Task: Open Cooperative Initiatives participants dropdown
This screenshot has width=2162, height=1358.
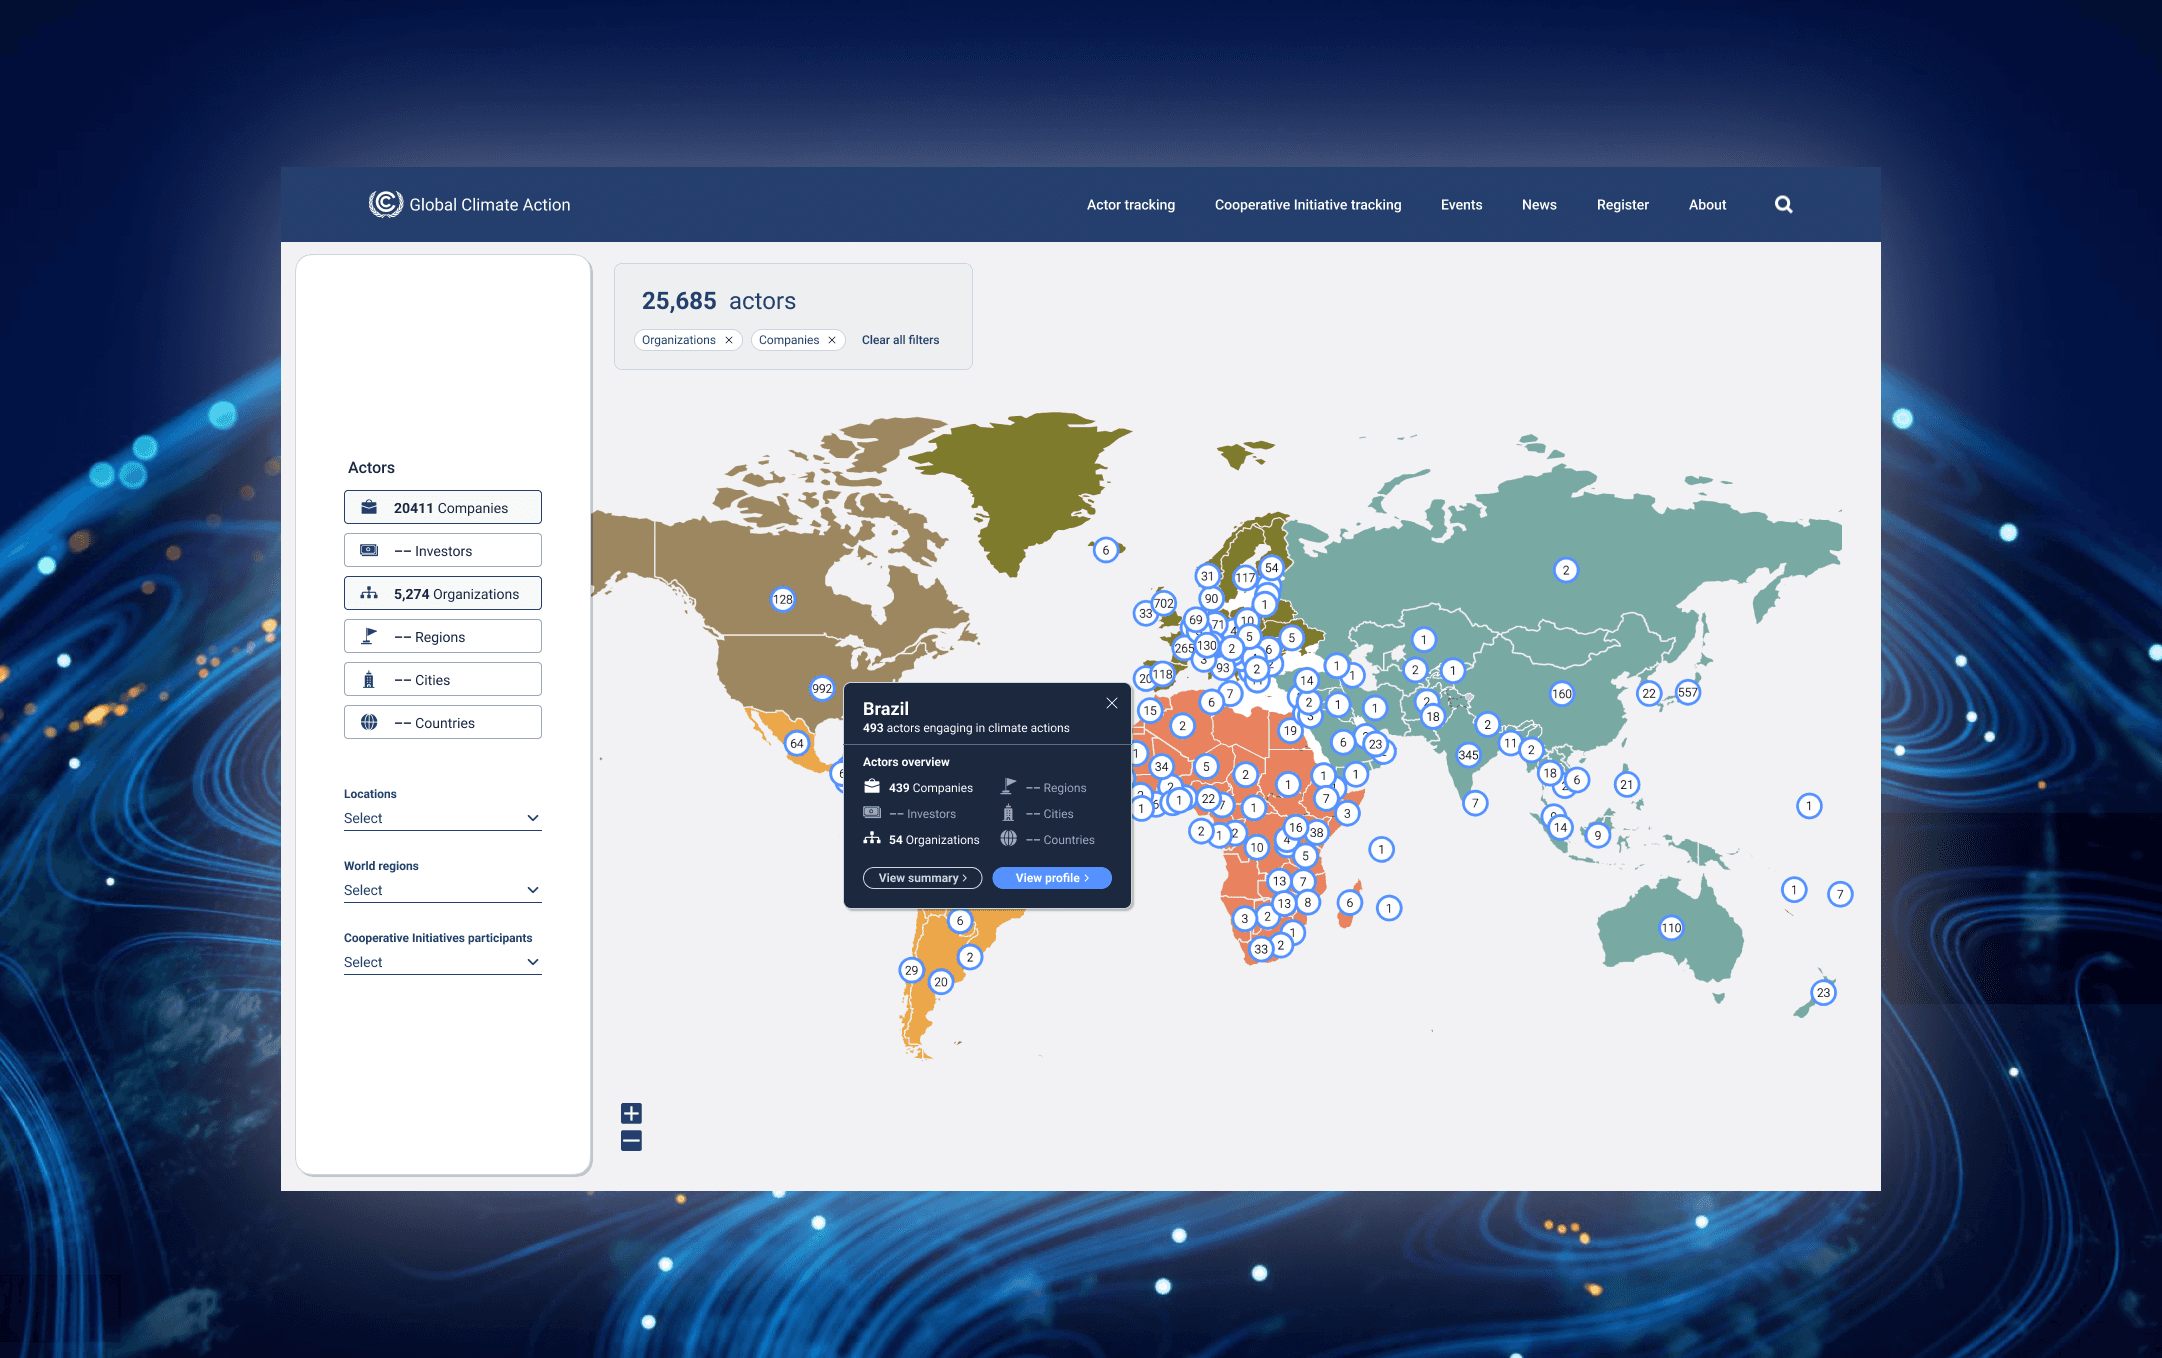Action: point(442,962)
